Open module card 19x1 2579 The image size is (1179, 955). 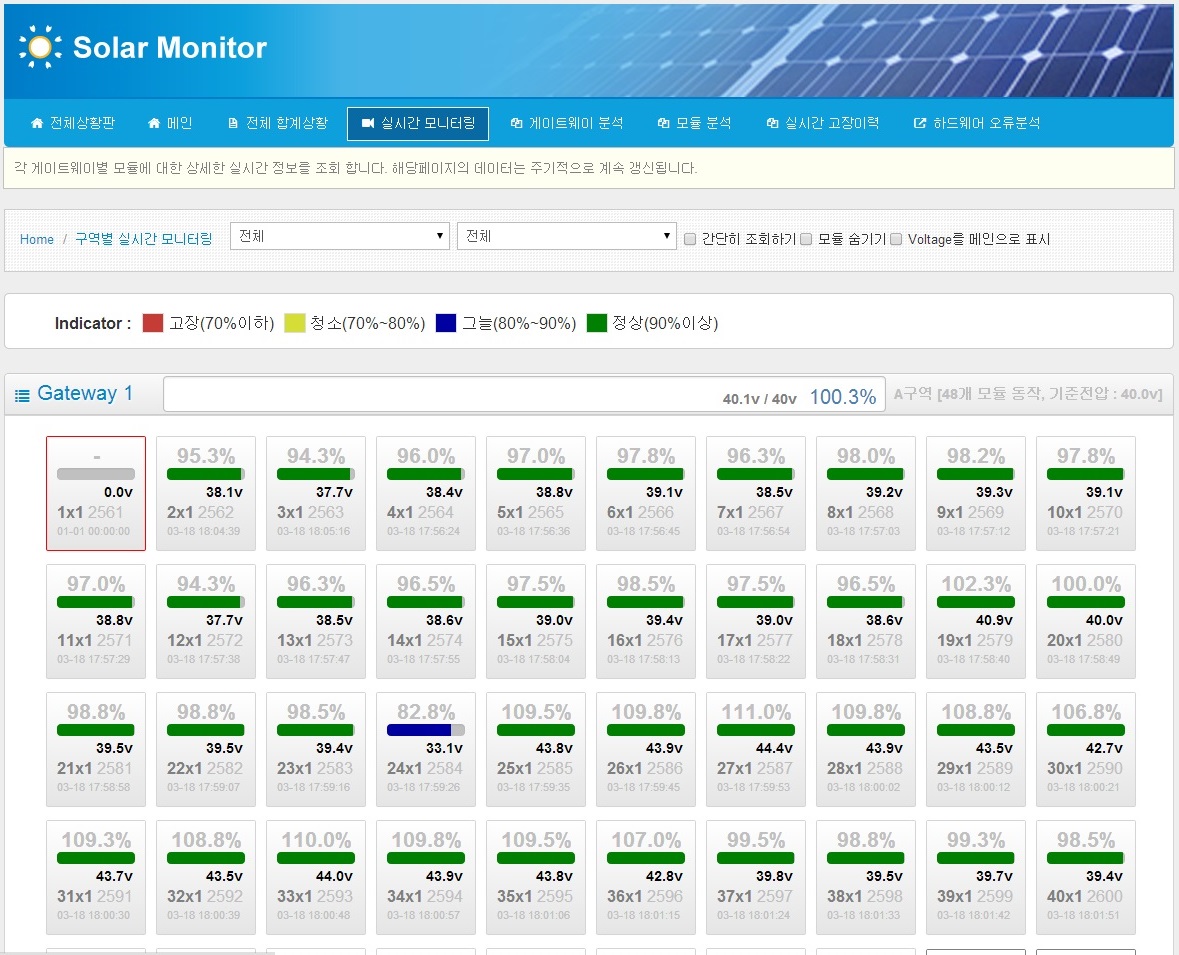pyautogui.click(x=976, y=621)
